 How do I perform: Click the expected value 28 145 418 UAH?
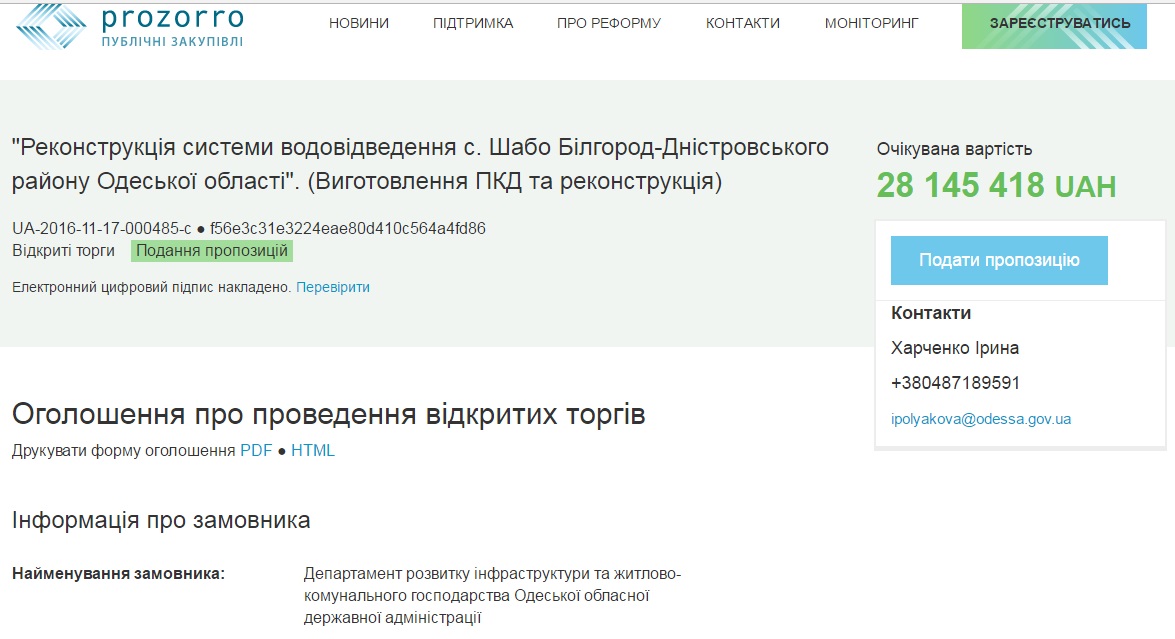996,185
